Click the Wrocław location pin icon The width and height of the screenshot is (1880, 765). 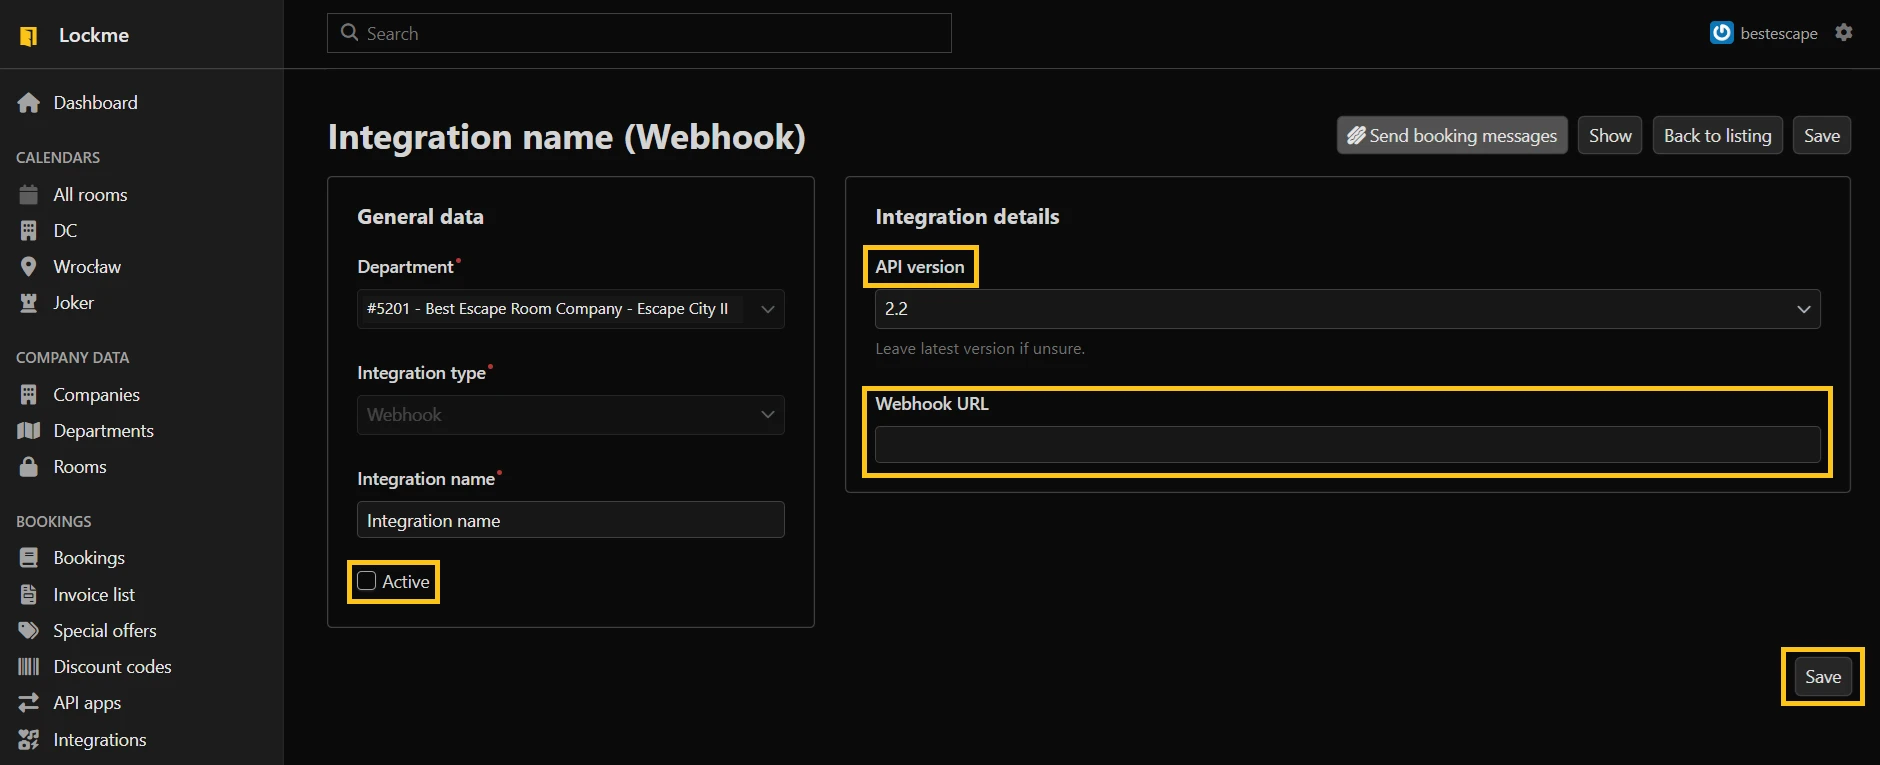[x=29, y=267]
